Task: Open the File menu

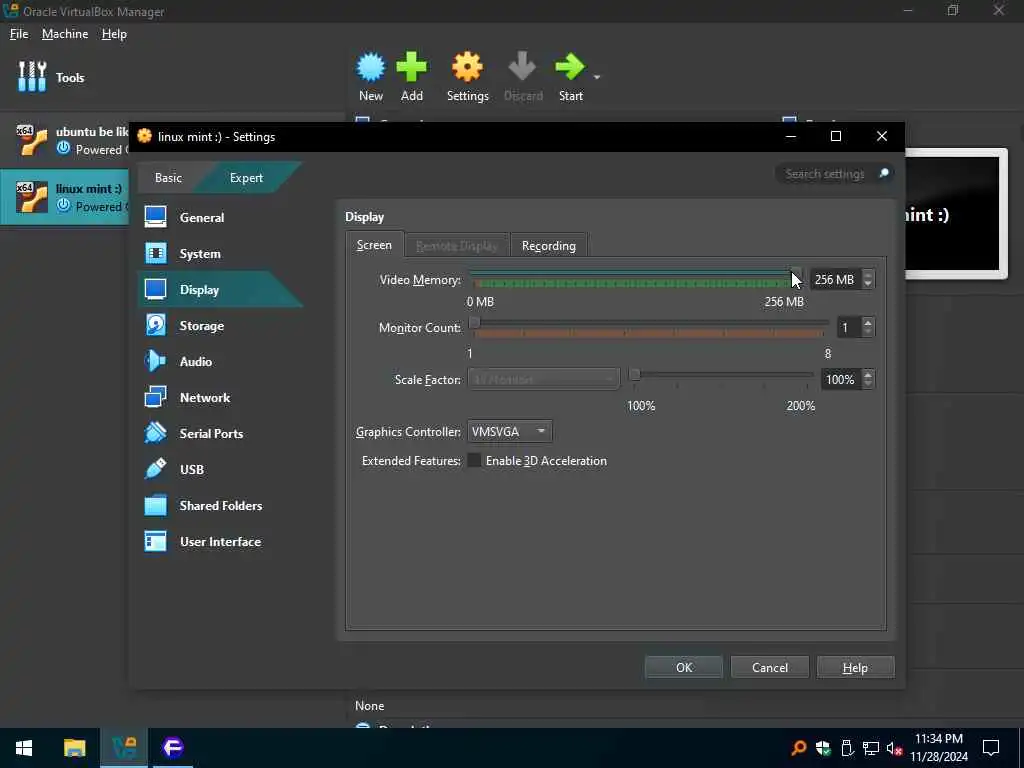Action: click(x=19, y=34)
